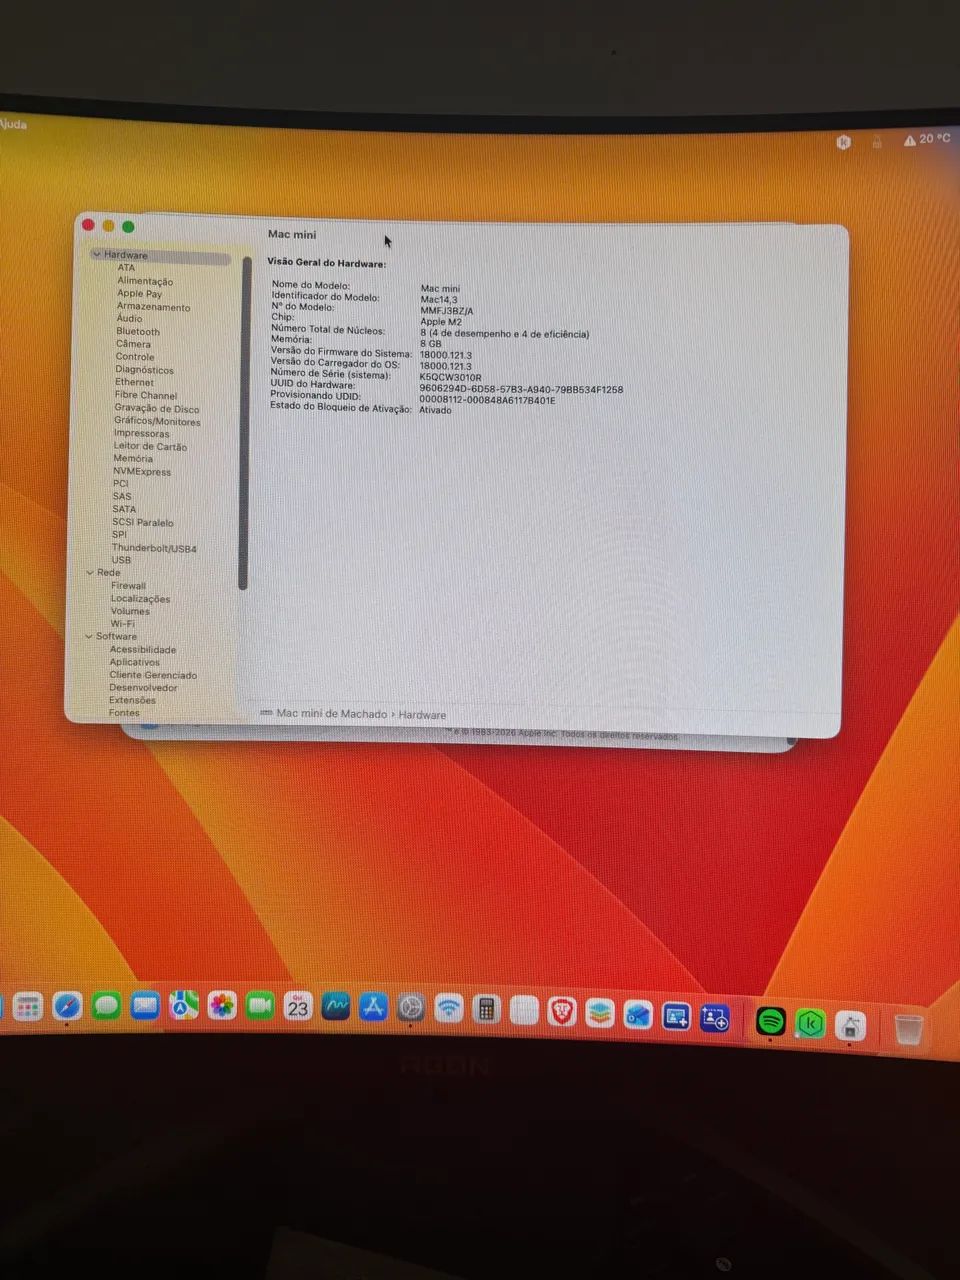Click the Kaspersky icon in the menu bar
The height and width of the screenshot is (1280, 960).
[844, 142]
